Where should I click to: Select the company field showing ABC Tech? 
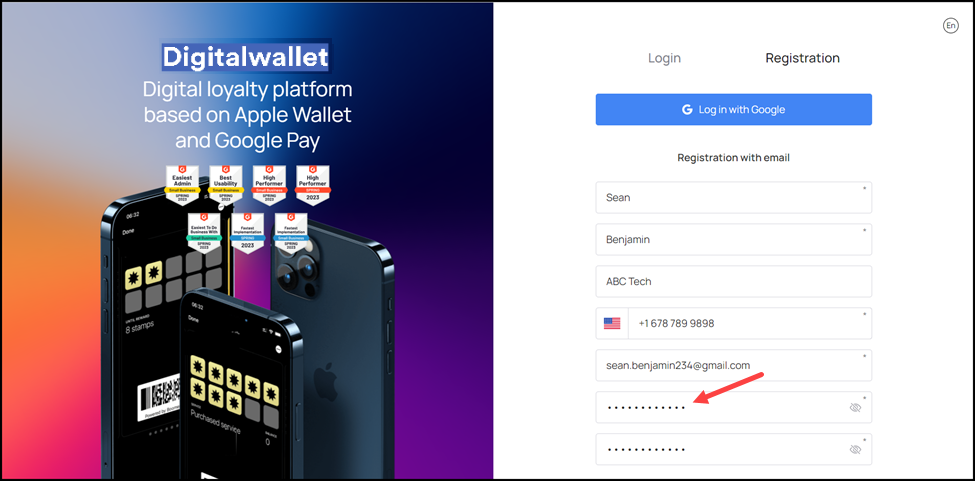tap(734, 282)
